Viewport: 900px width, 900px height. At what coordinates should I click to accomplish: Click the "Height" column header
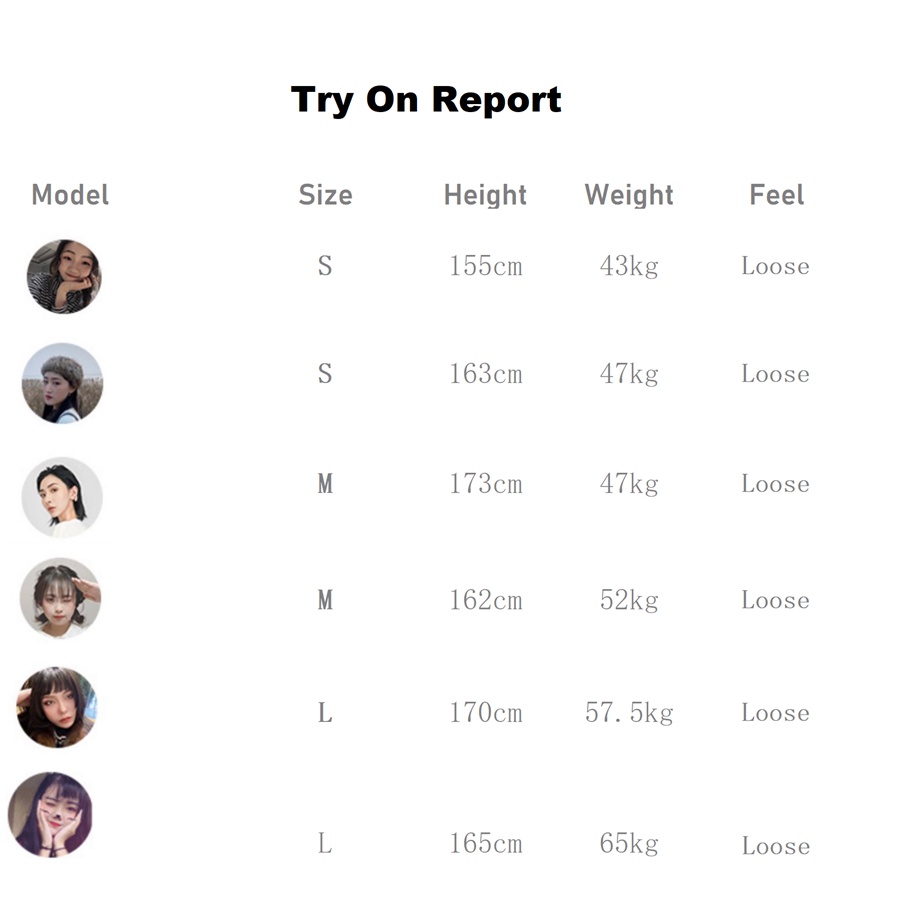[485, 195]
